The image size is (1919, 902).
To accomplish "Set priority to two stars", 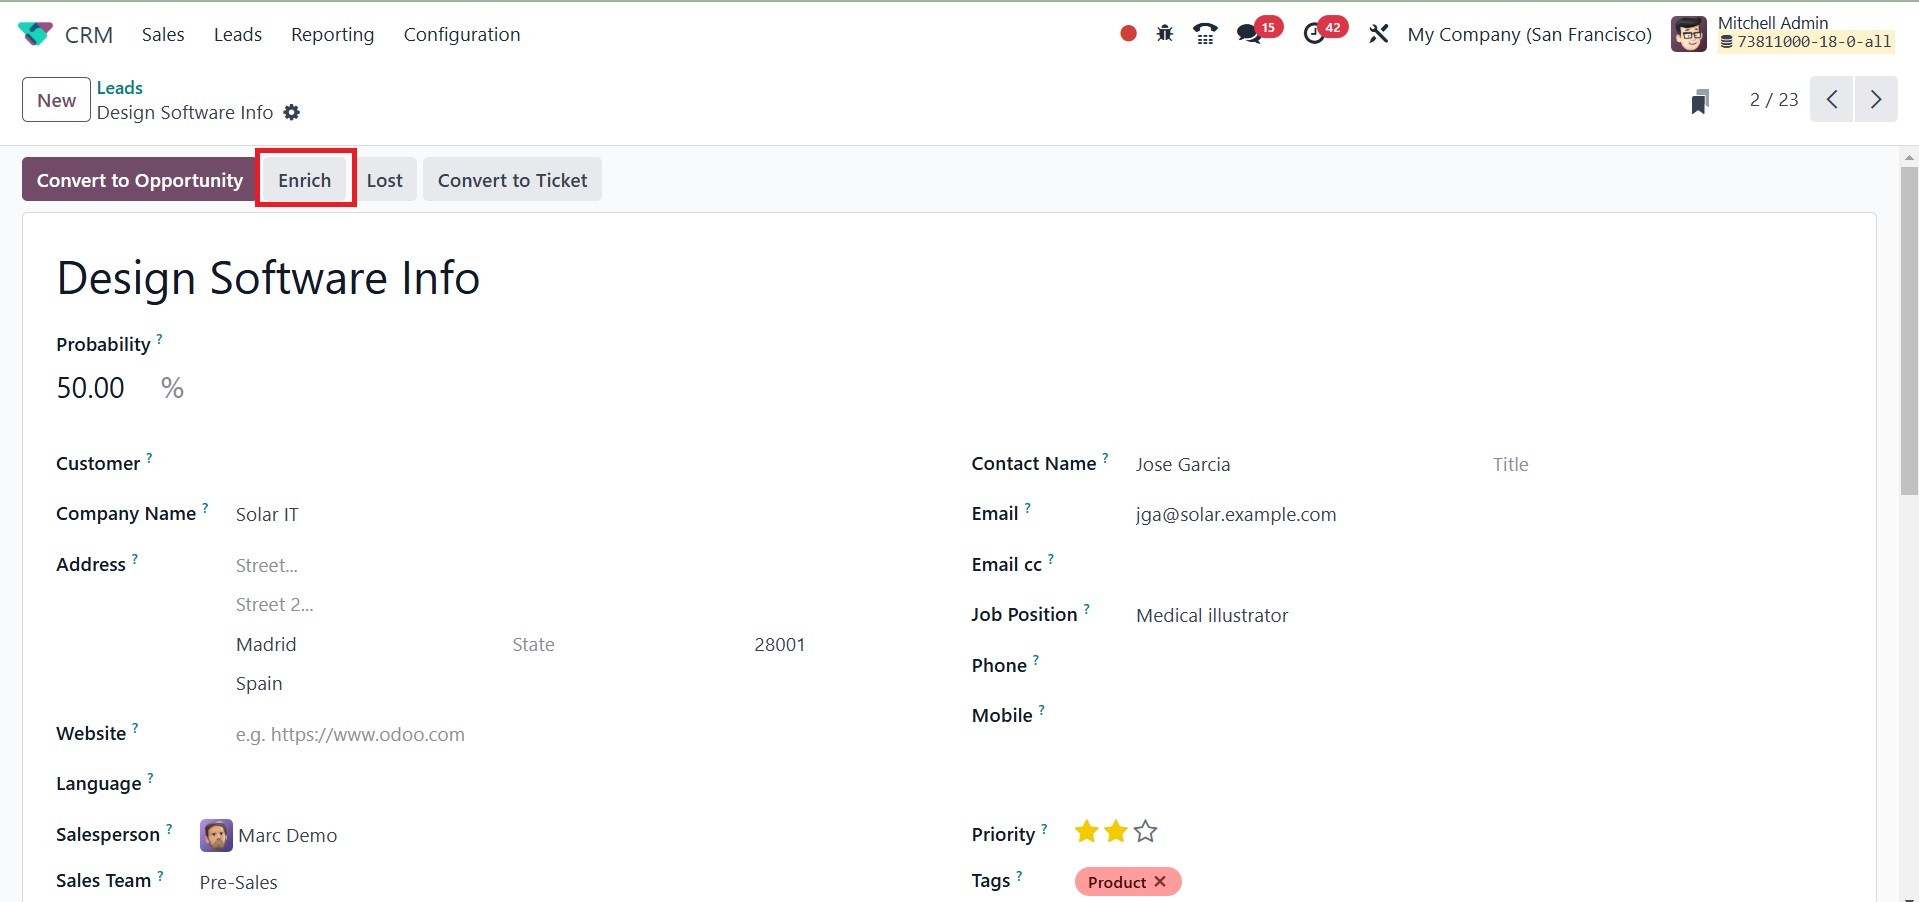I will pos(1116,832).
